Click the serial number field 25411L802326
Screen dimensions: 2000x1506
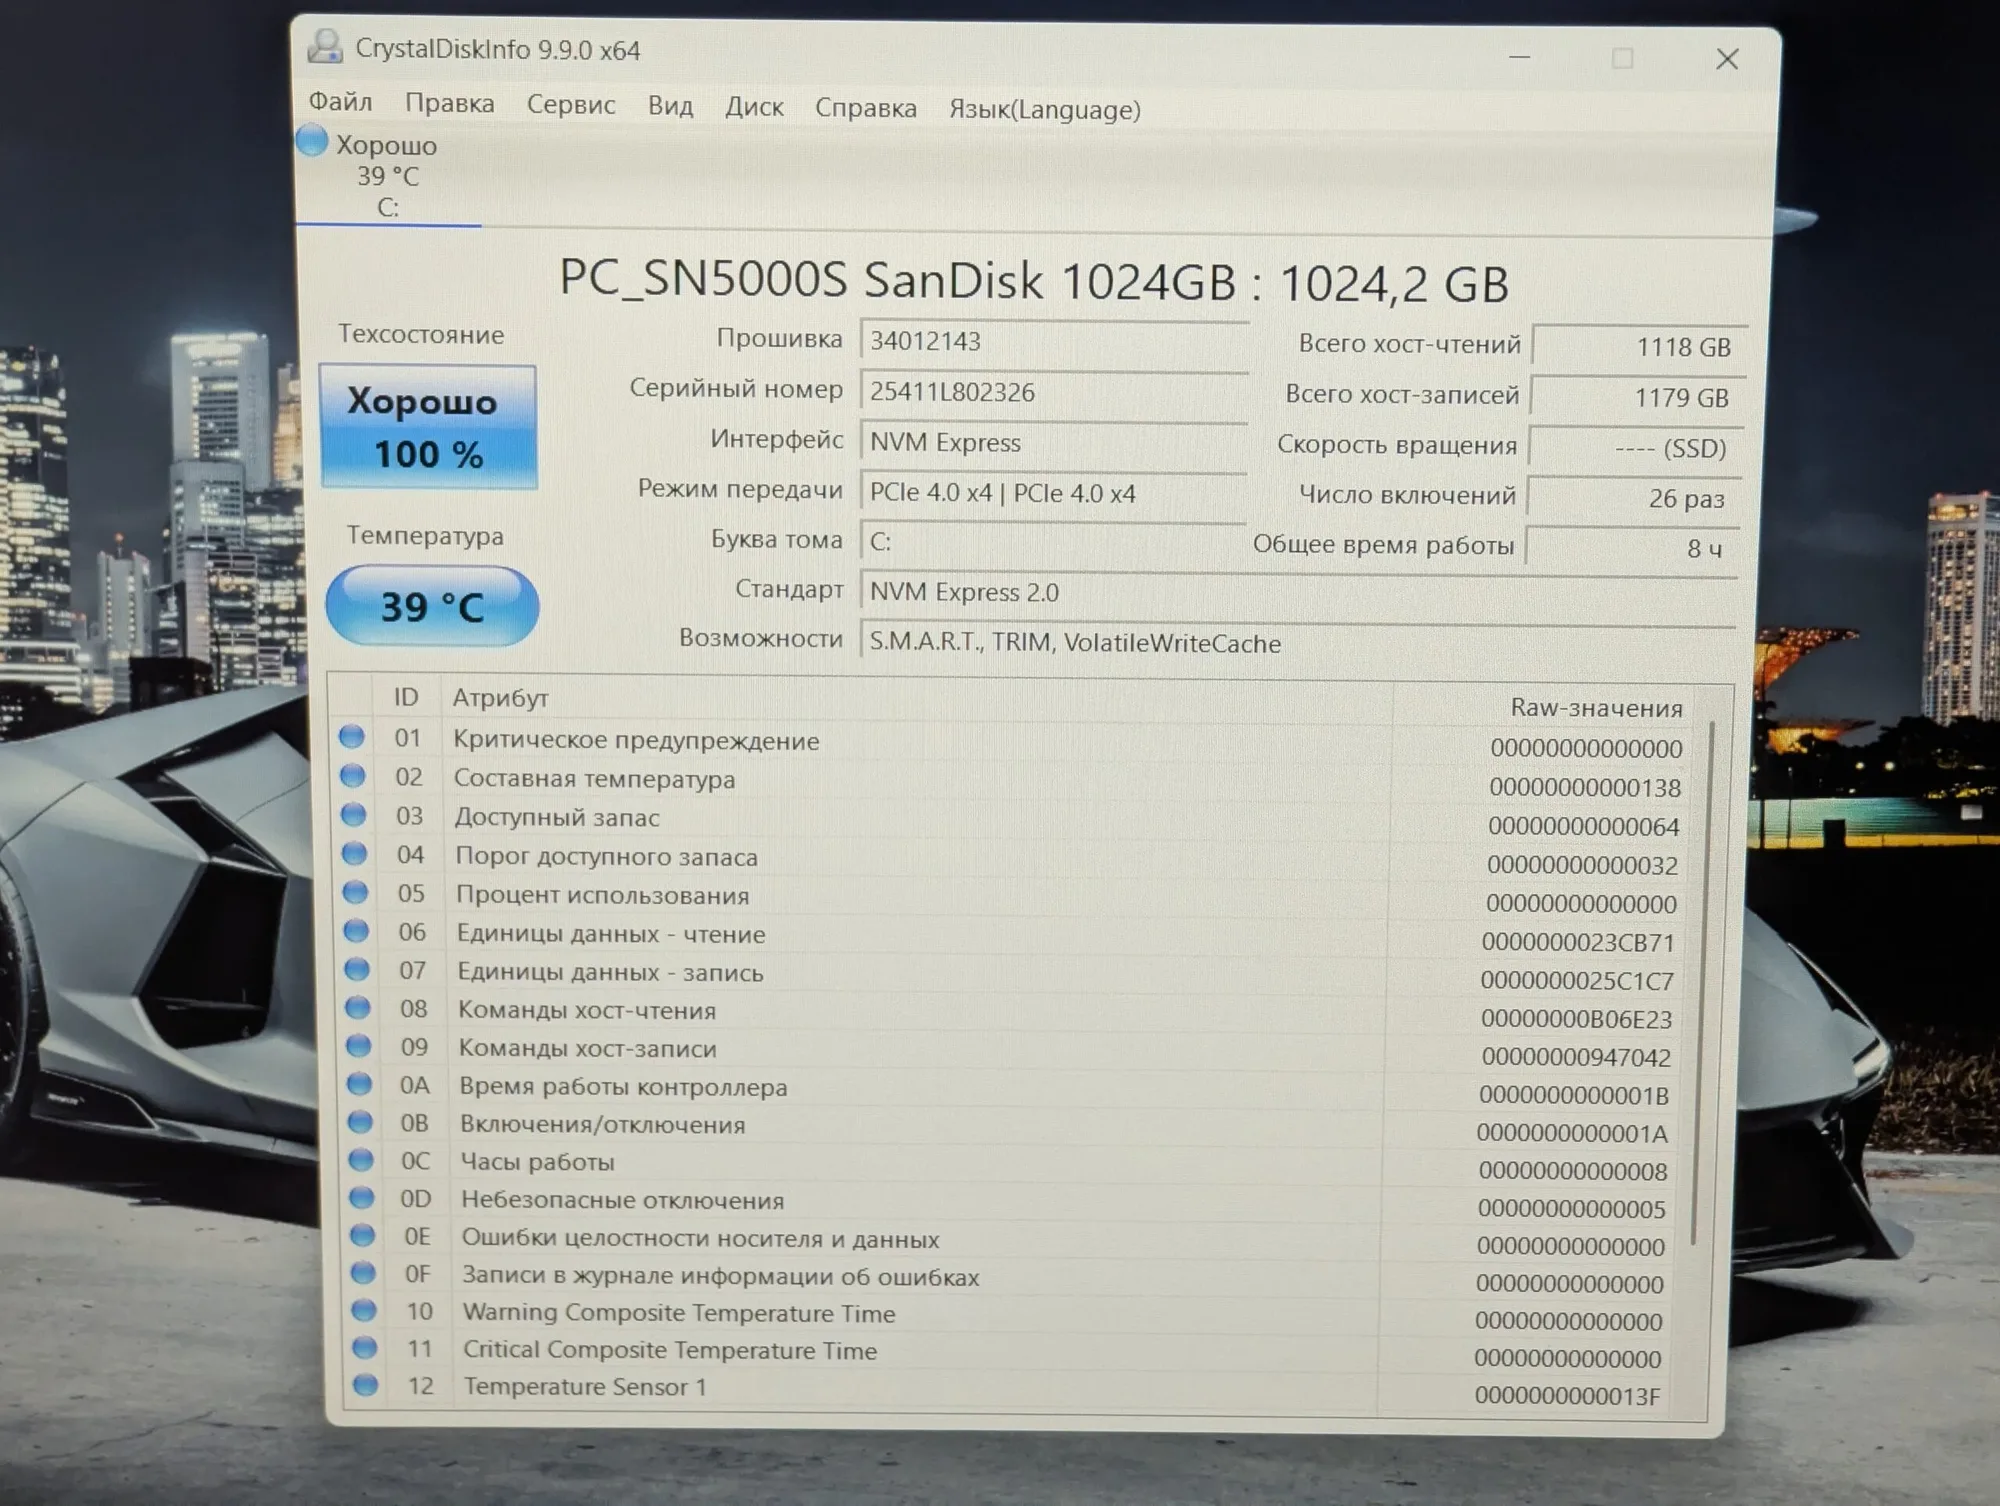pos(1054,392)
